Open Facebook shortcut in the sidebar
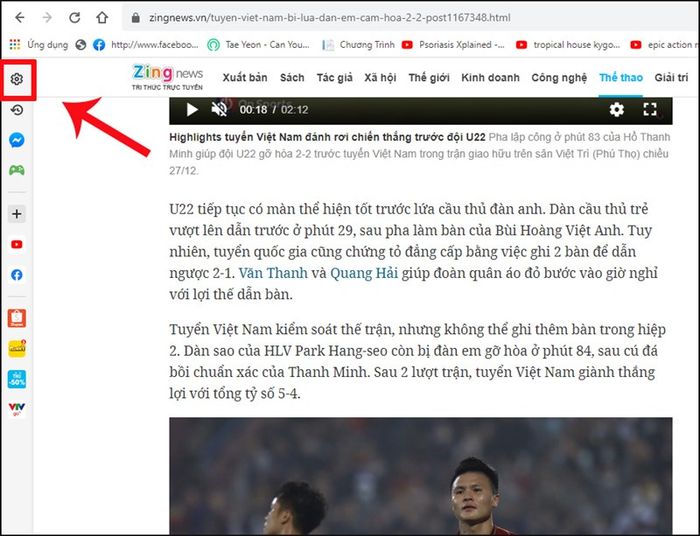This screenshot has height=536, width=700. click(17, 274)
